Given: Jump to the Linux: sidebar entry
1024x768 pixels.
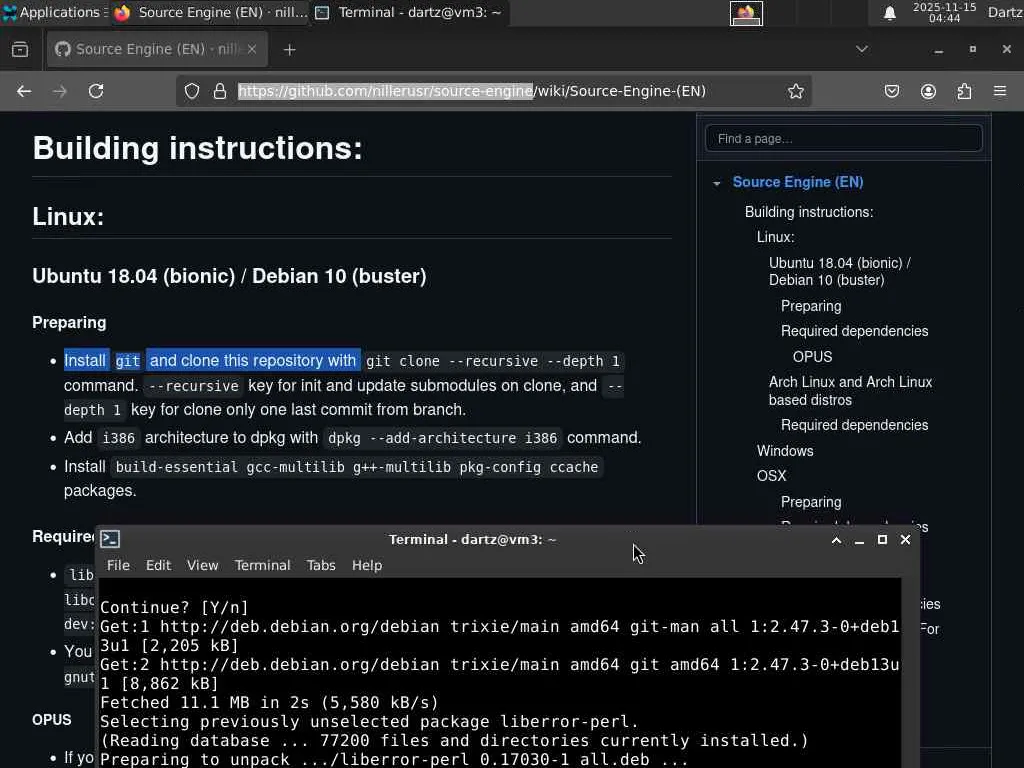Looking at the screenshot, I should (776, 237).
